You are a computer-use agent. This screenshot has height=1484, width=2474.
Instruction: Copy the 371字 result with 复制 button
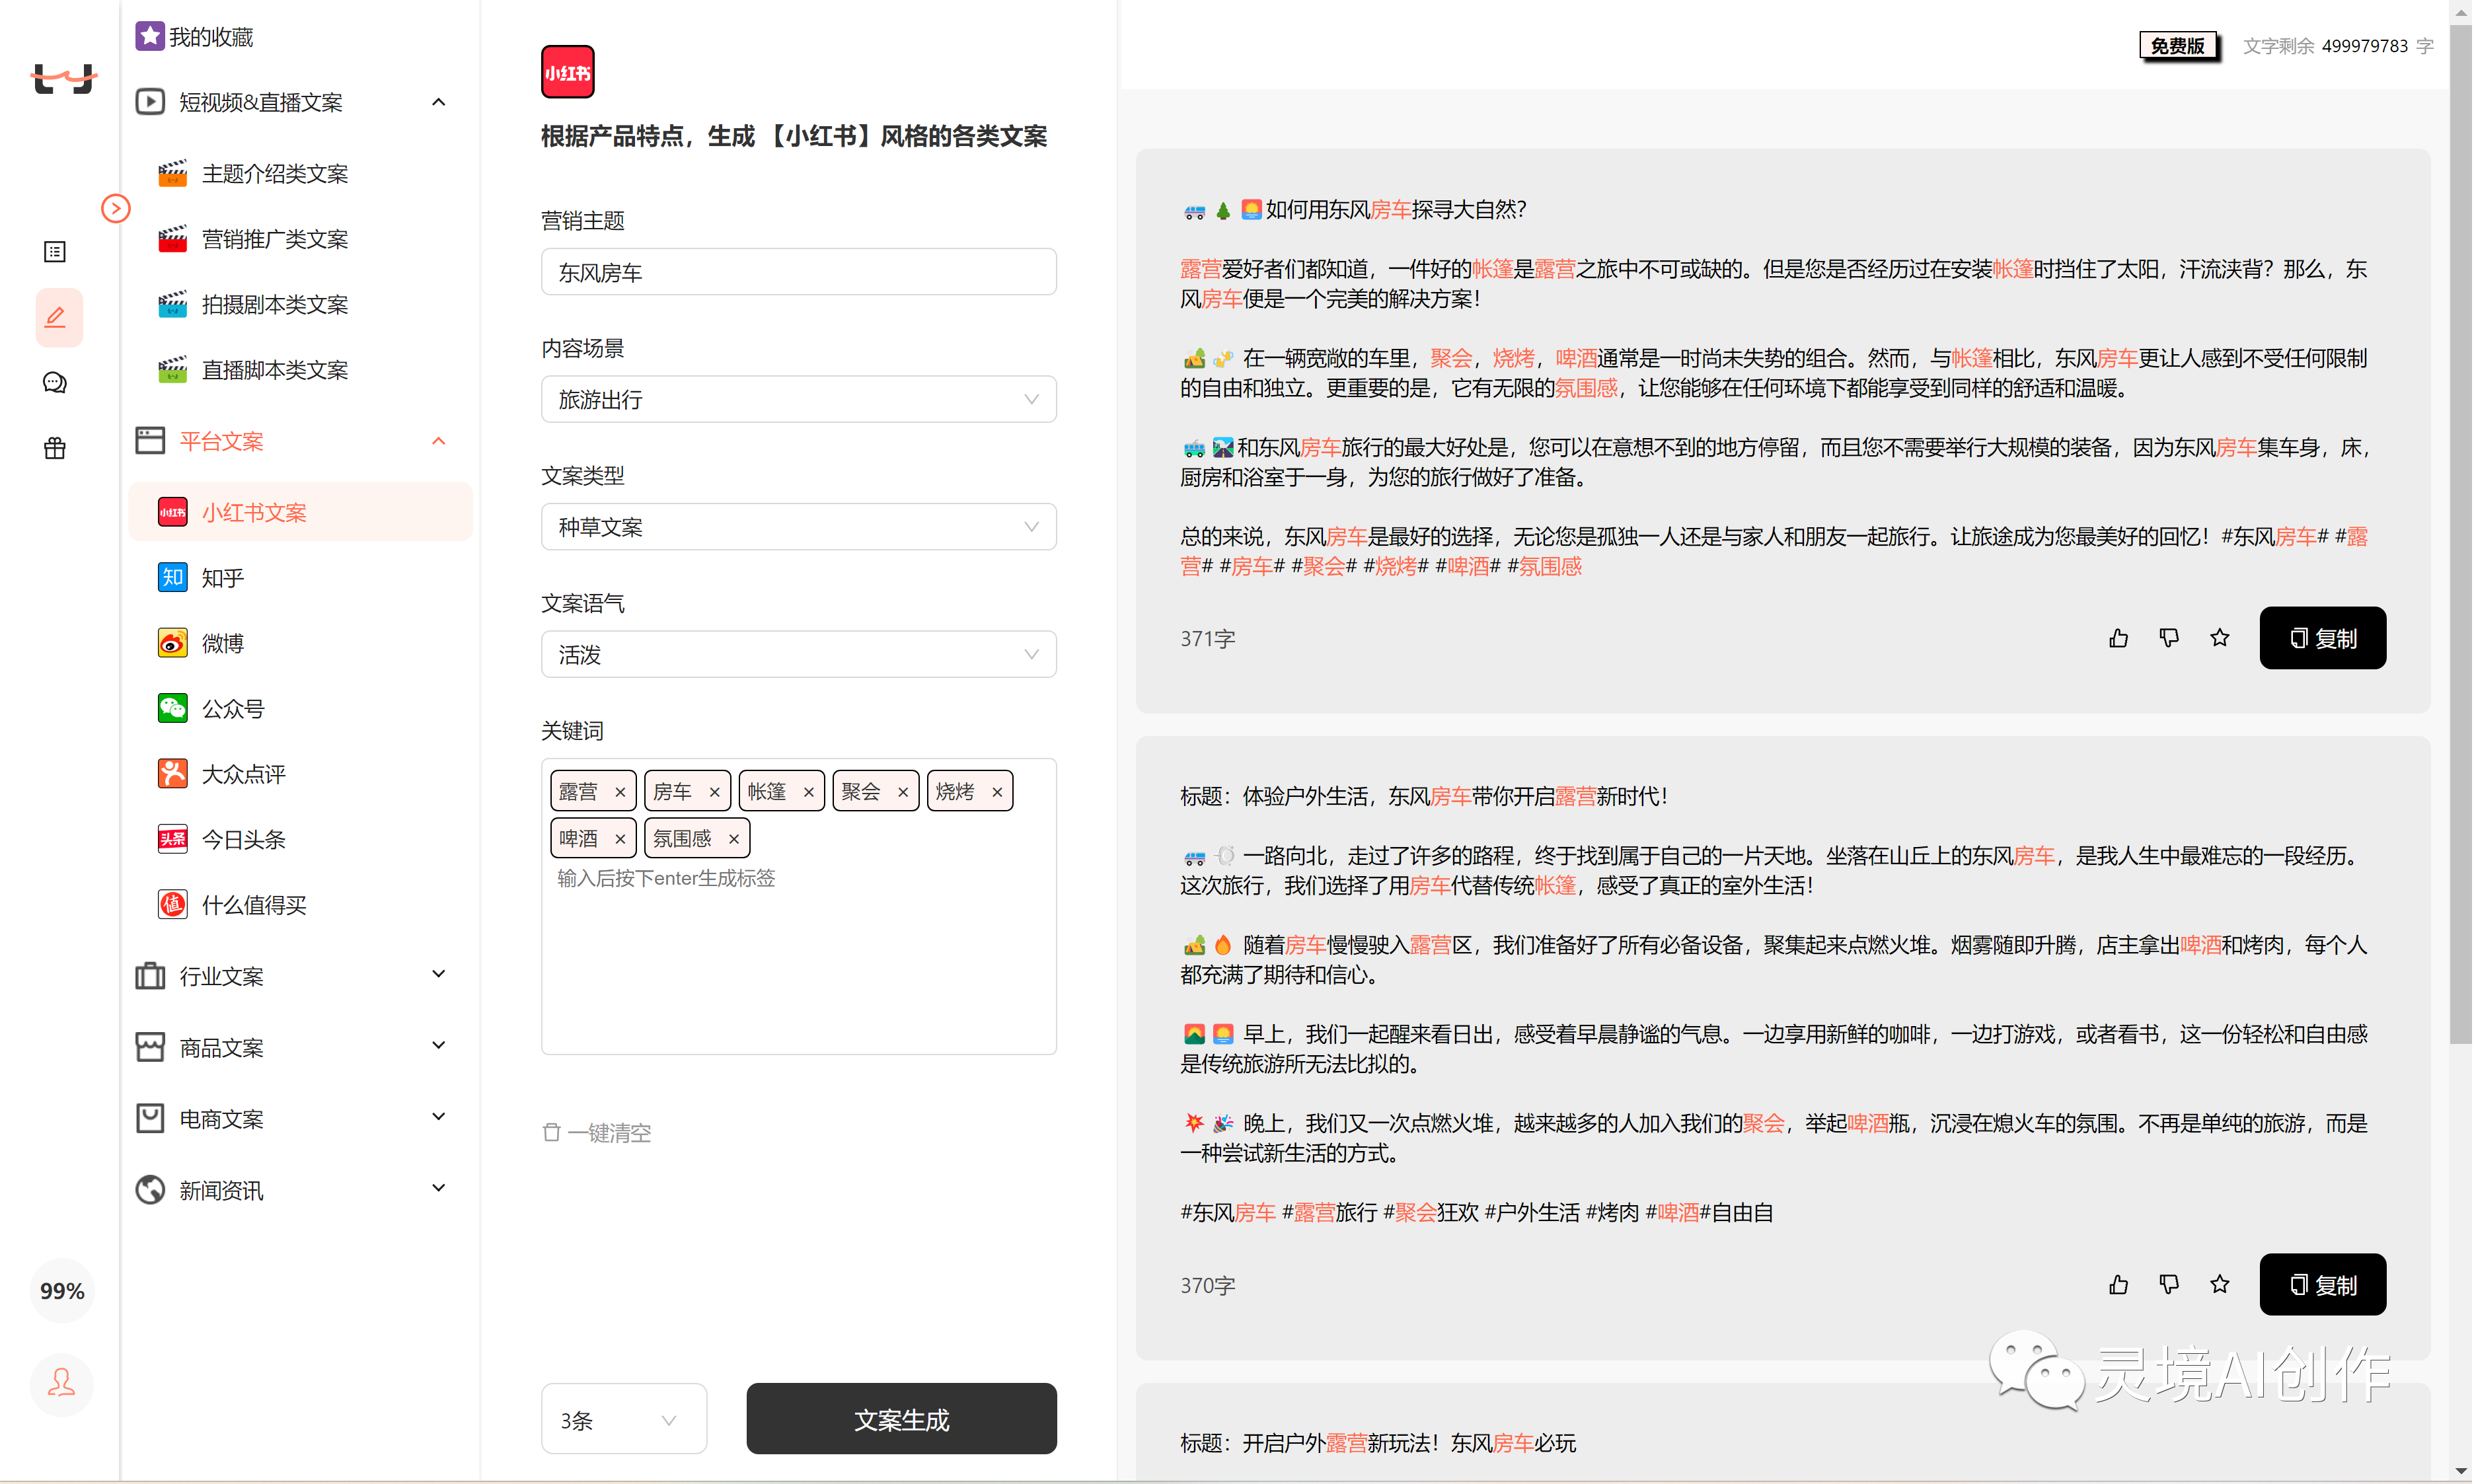pyautogui.click(x=2324, y=638)
